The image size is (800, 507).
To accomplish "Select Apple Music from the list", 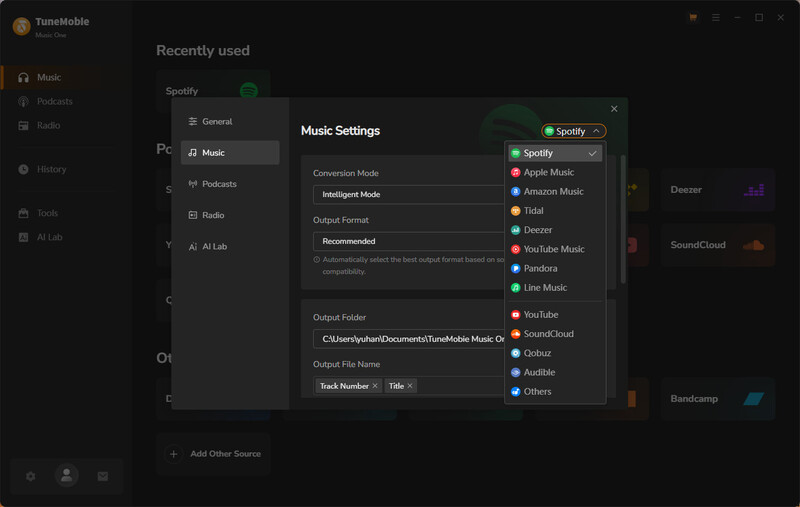I will [x=548, y=173].
